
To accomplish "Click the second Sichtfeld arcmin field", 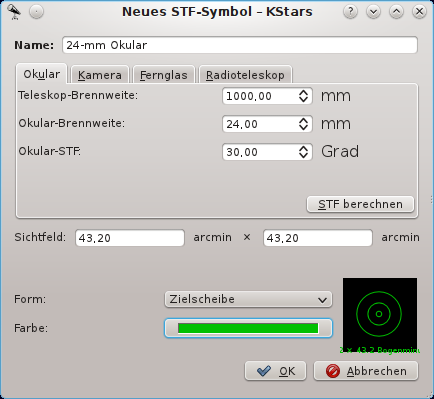I will pyautogui.click(x=318, y=238).
